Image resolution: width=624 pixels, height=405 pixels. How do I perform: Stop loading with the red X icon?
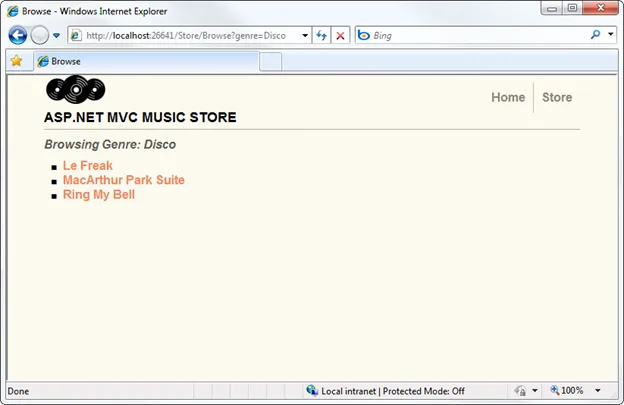[340, 35]
